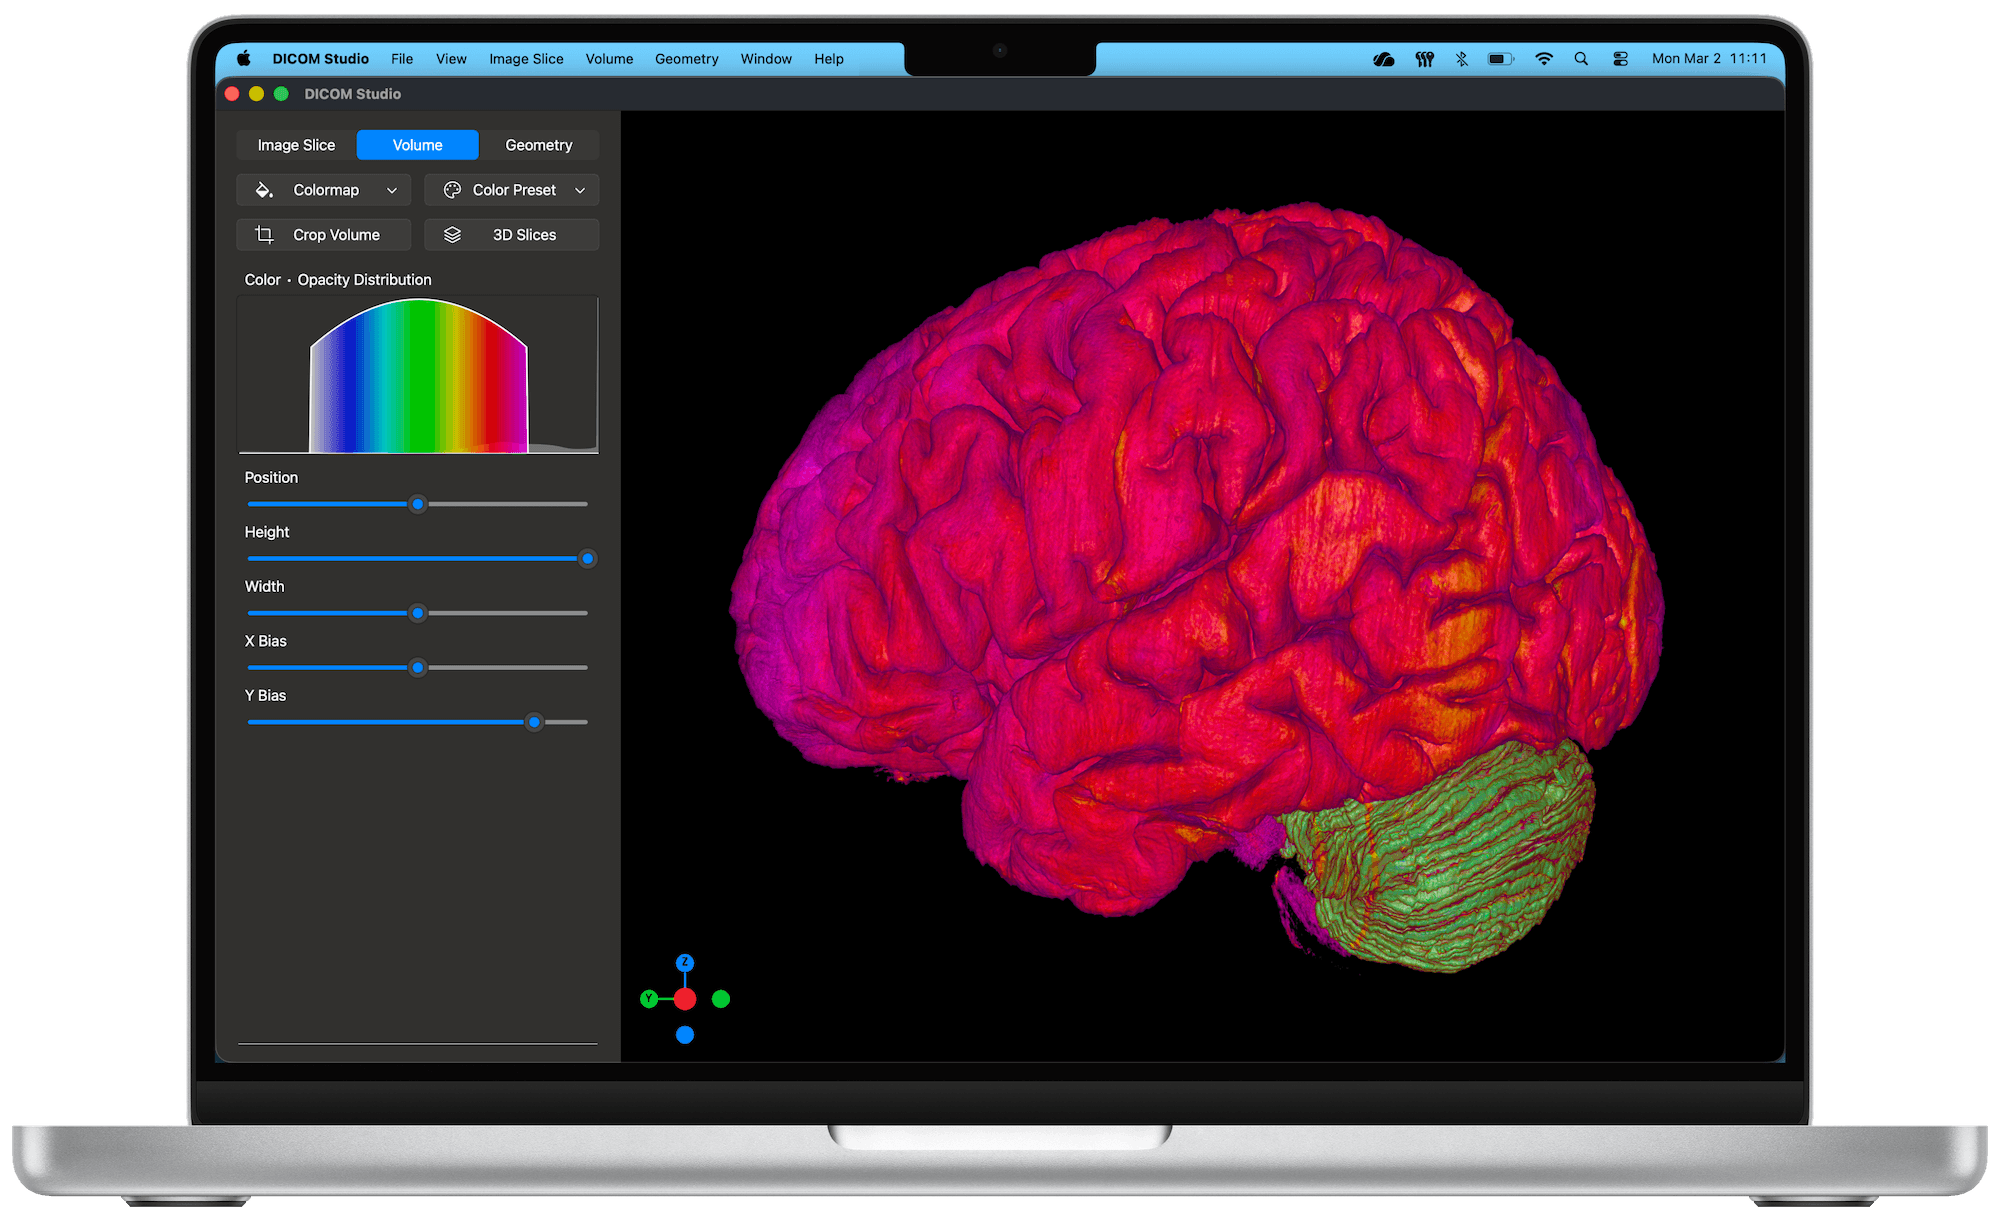This screenshot has height=1221, width=2000.
Task: Open the Volume menu in the menu bar
Action: point(609,58)
